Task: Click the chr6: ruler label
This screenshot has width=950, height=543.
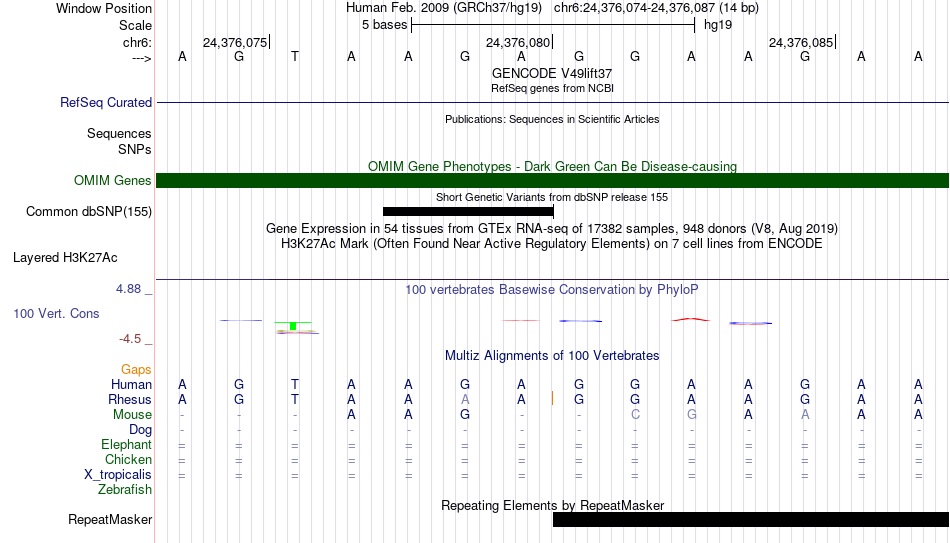Action: click(x=138, y=42)
